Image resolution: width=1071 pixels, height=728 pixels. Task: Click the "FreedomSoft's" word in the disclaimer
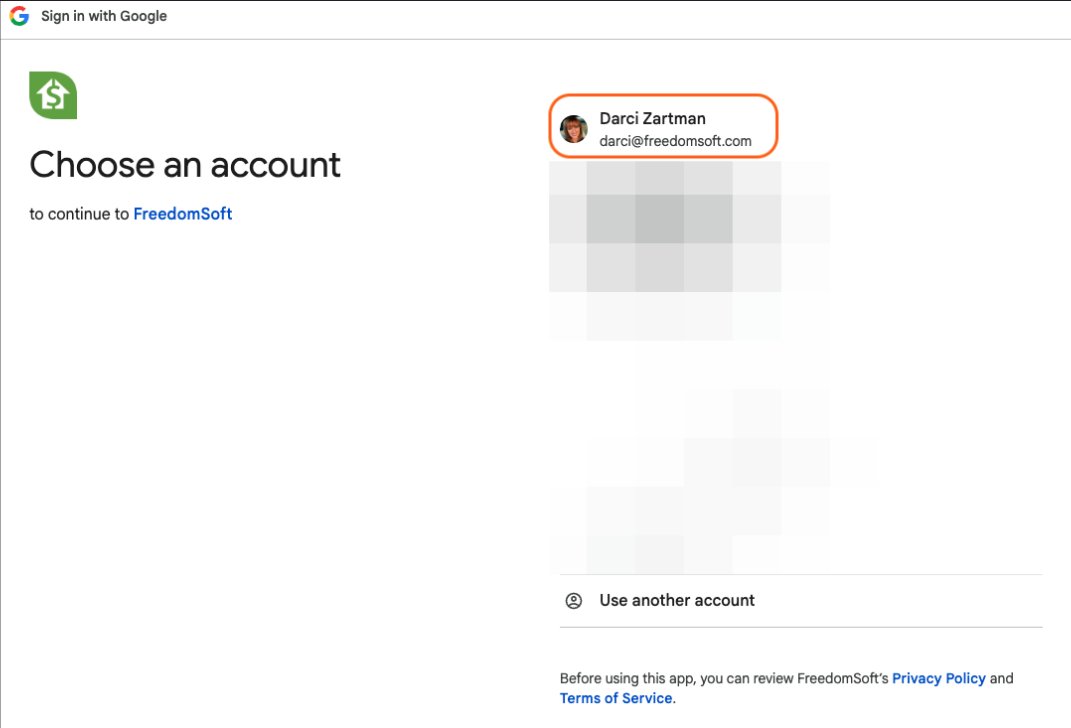pos(842,678)
